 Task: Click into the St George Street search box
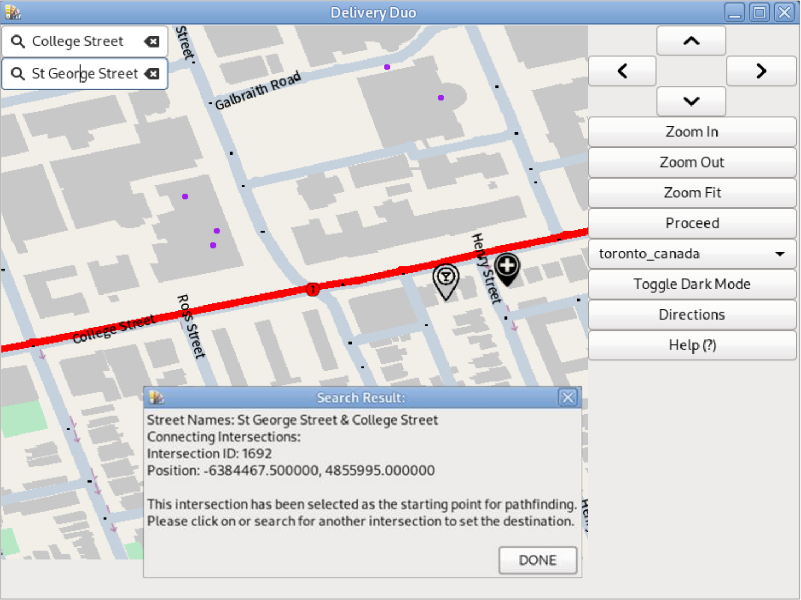pos(85,74)
